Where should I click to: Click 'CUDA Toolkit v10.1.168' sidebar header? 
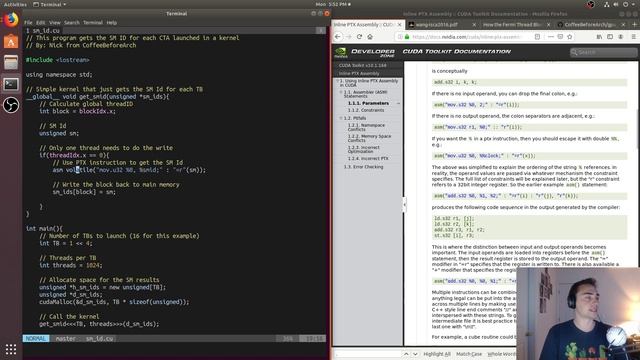(x=362, y=65)
